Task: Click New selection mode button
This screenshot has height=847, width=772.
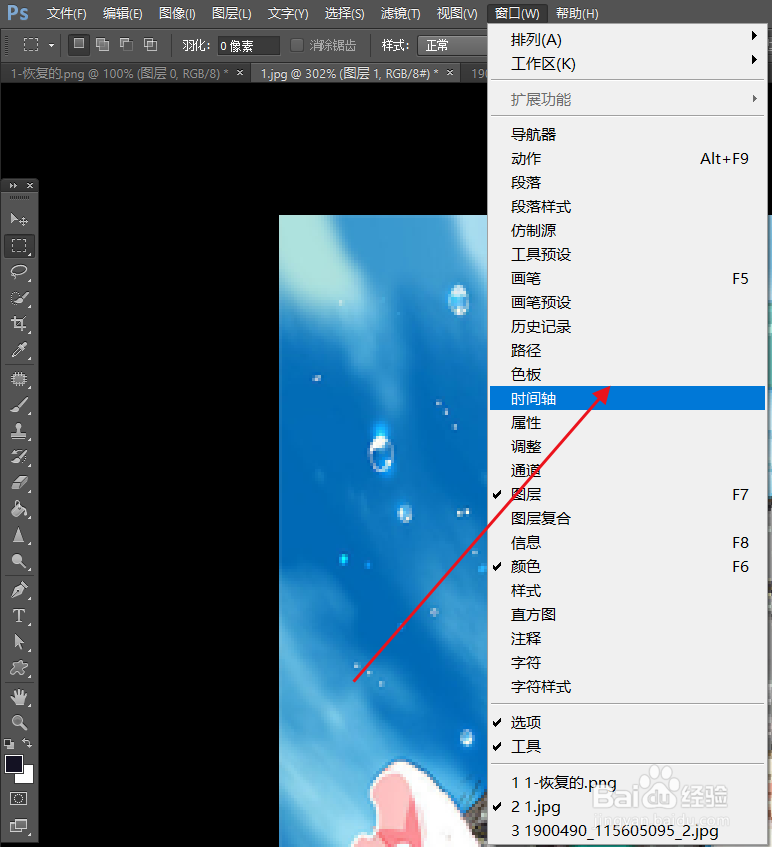Action: click(79, 44)
